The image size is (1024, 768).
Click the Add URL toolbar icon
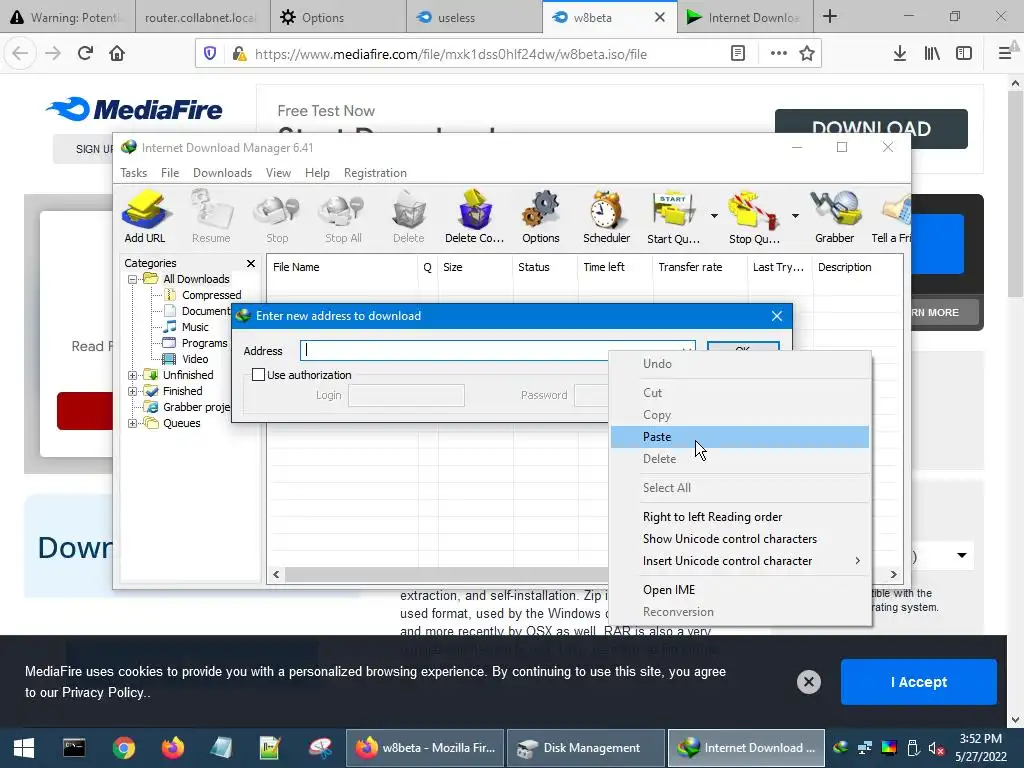pos(145,217)
